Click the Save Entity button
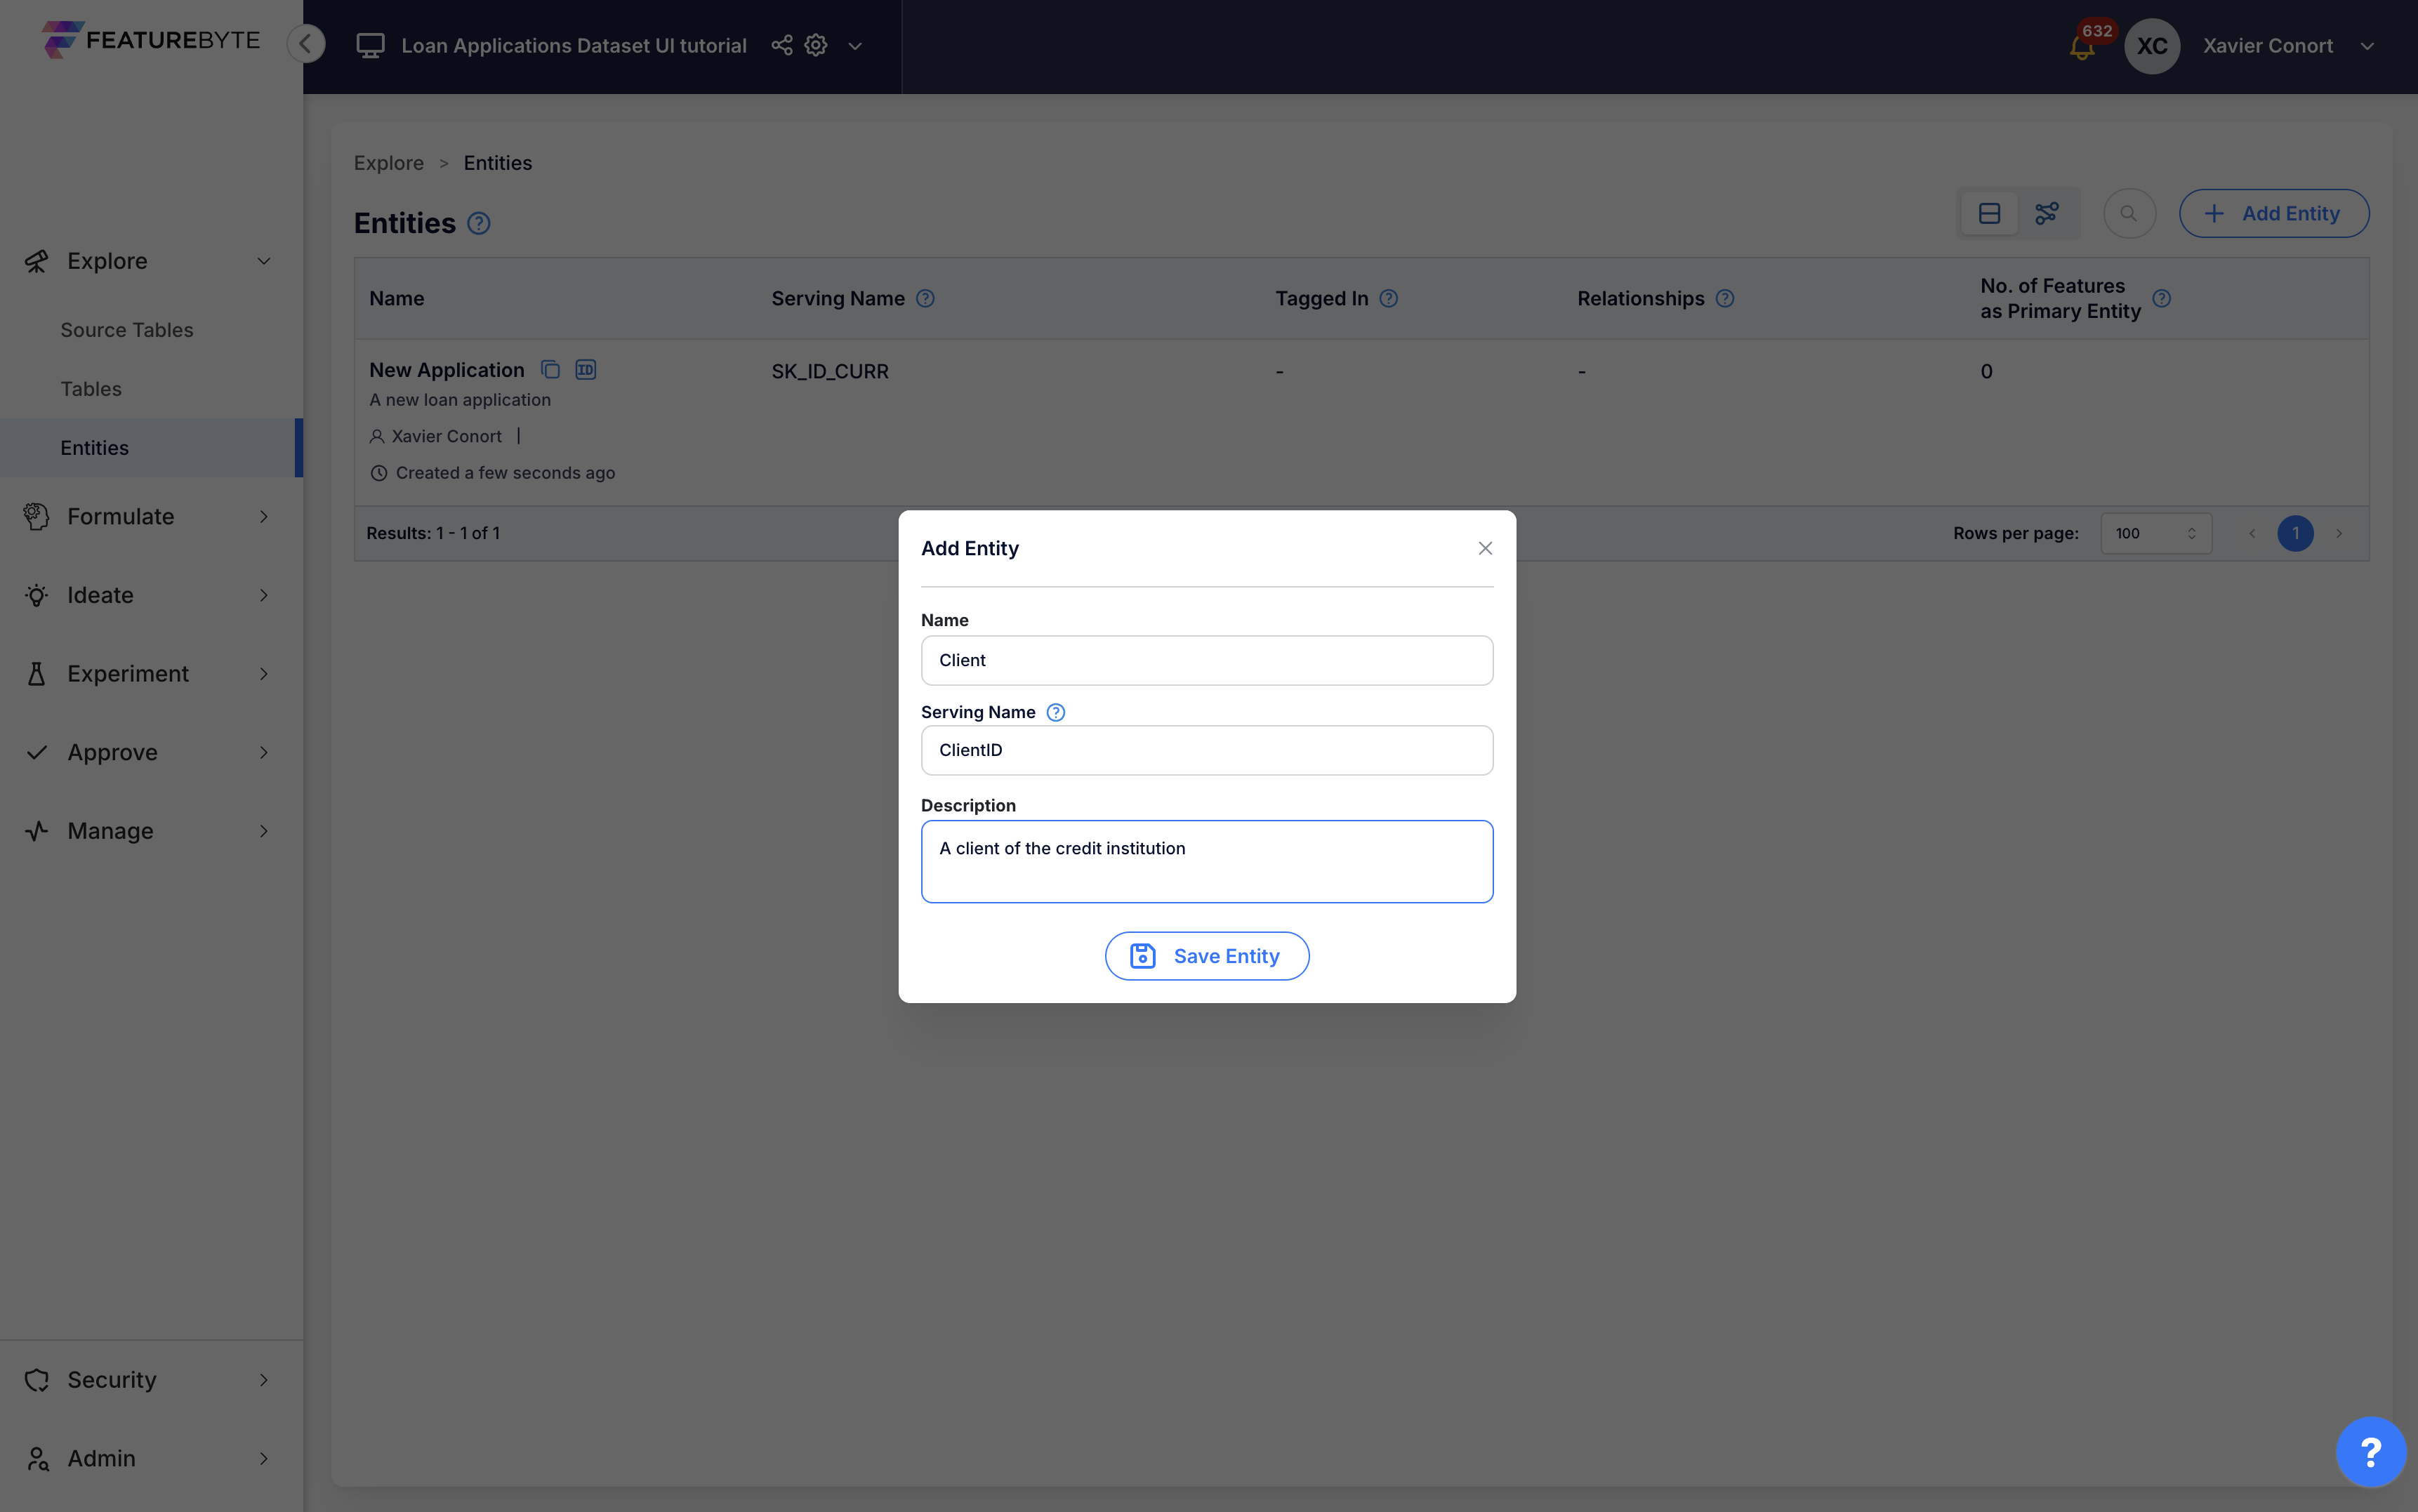2418x1512 pixels. pyautogui.click(x=1207, y=956)
